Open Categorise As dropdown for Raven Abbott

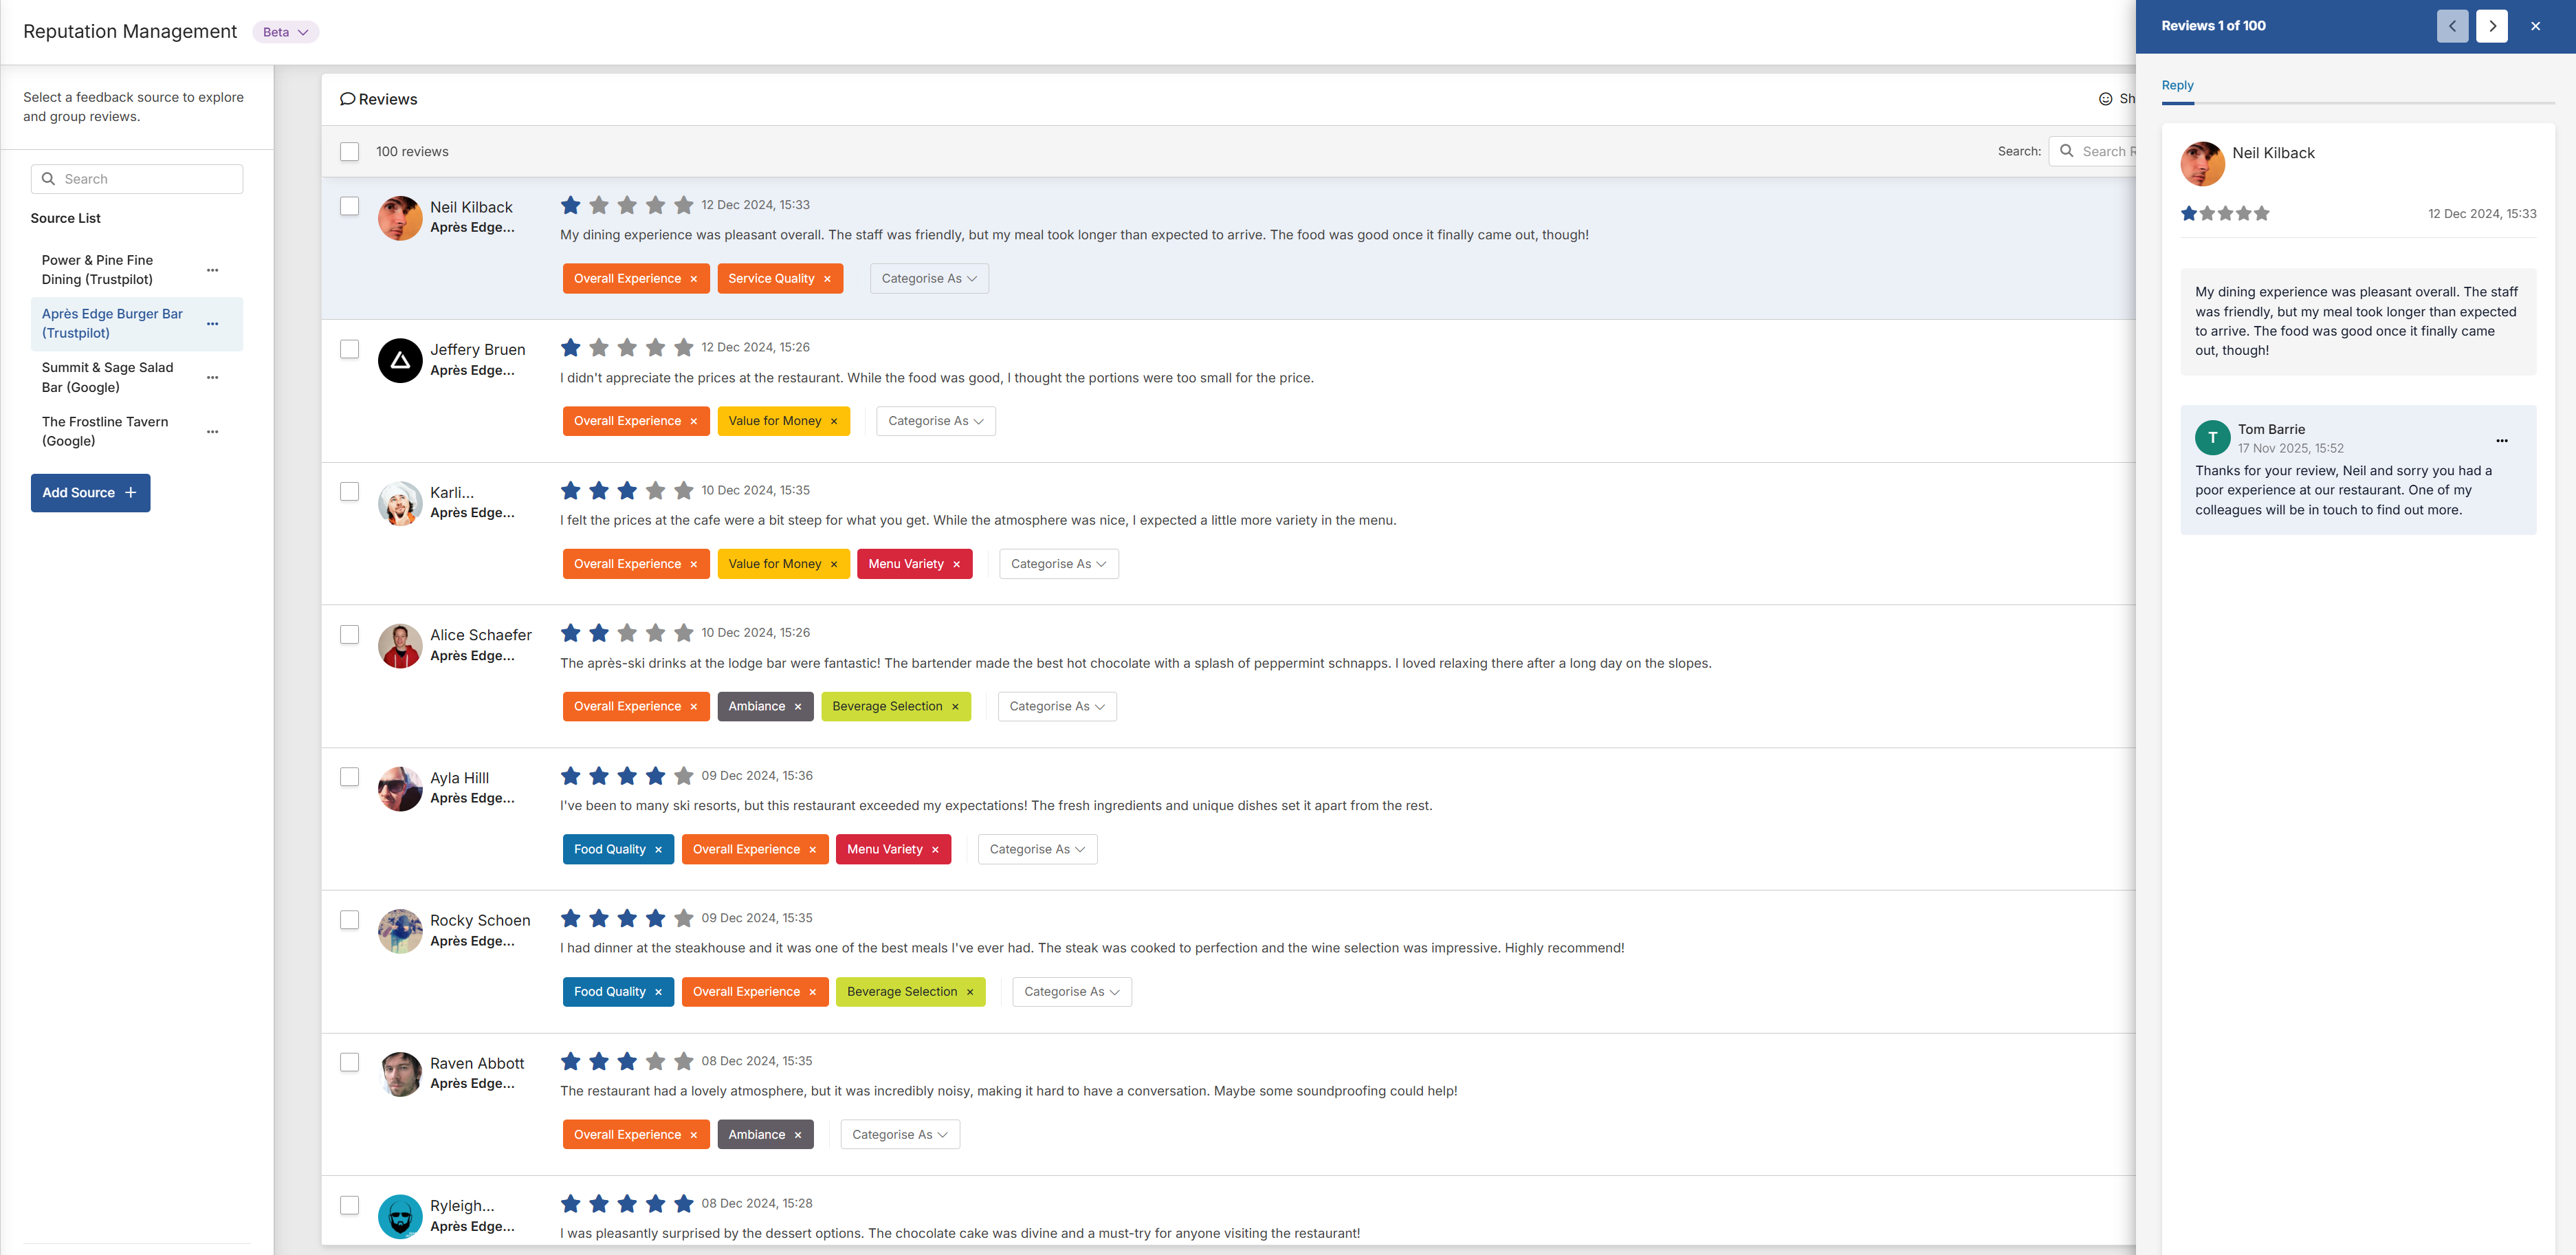click(x=899, y=1134)
